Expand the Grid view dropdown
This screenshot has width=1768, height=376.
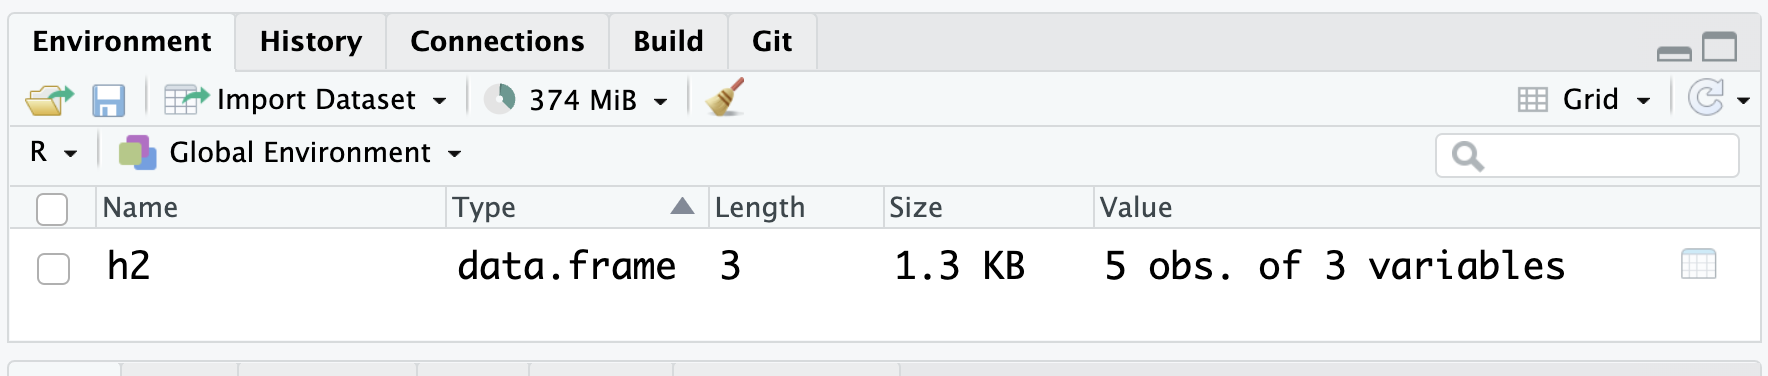point(1584,99)
